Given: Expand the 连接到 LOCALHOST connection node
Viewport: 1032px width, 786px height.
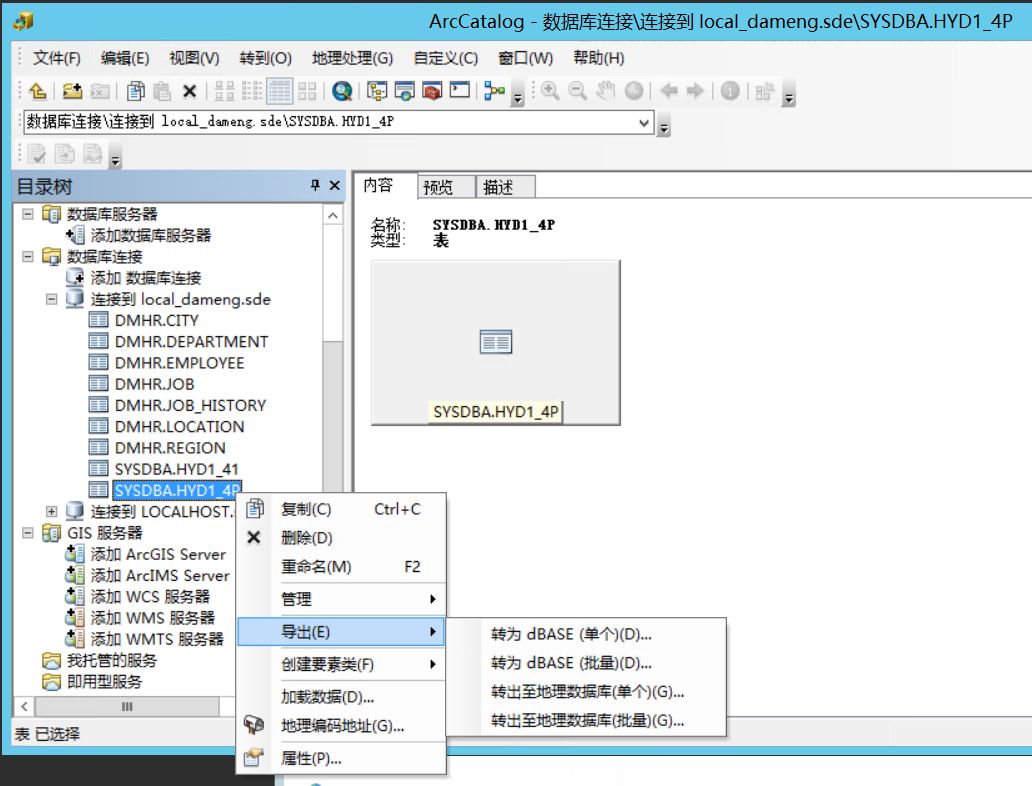Looking at the screenshot, I should click(x=52, y=512).
